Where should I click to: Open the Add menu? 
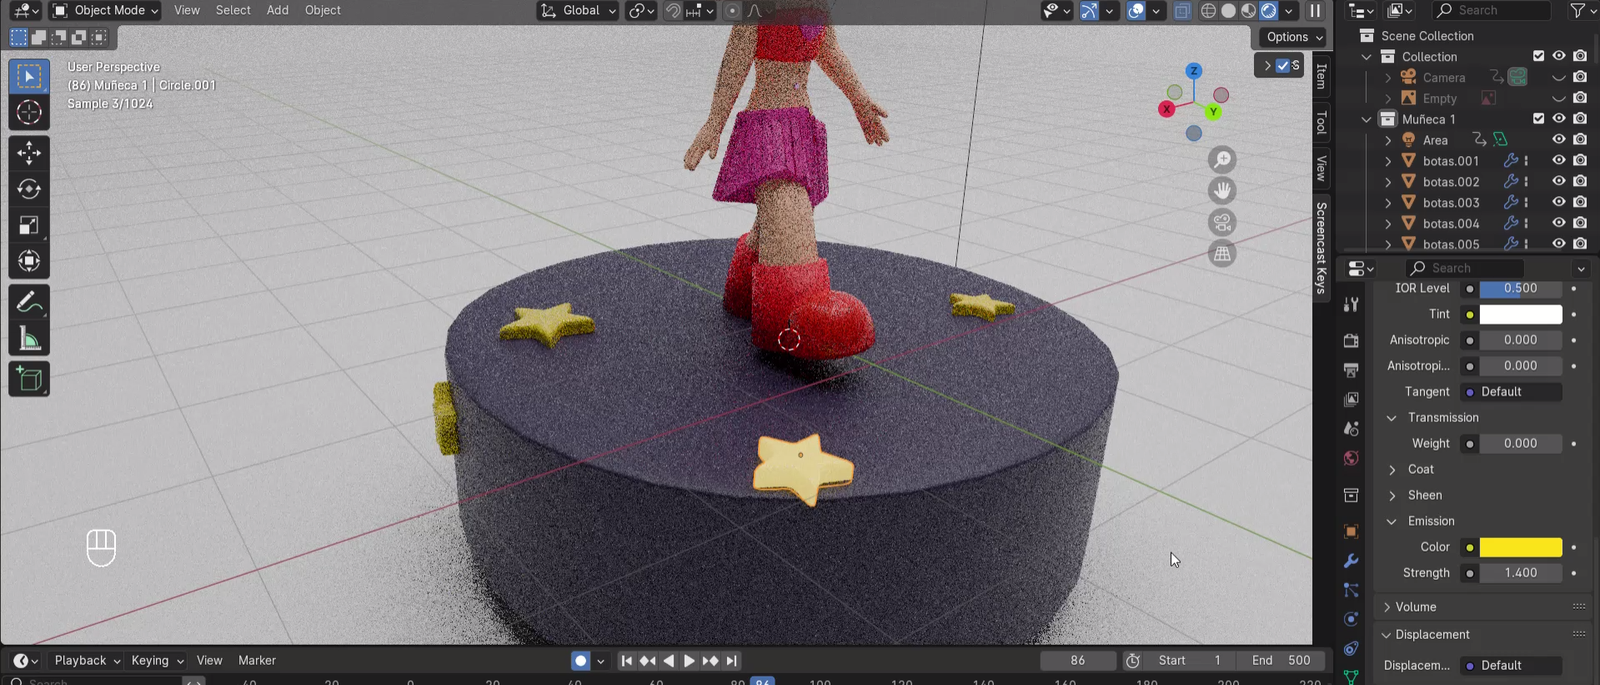[277, 10]
